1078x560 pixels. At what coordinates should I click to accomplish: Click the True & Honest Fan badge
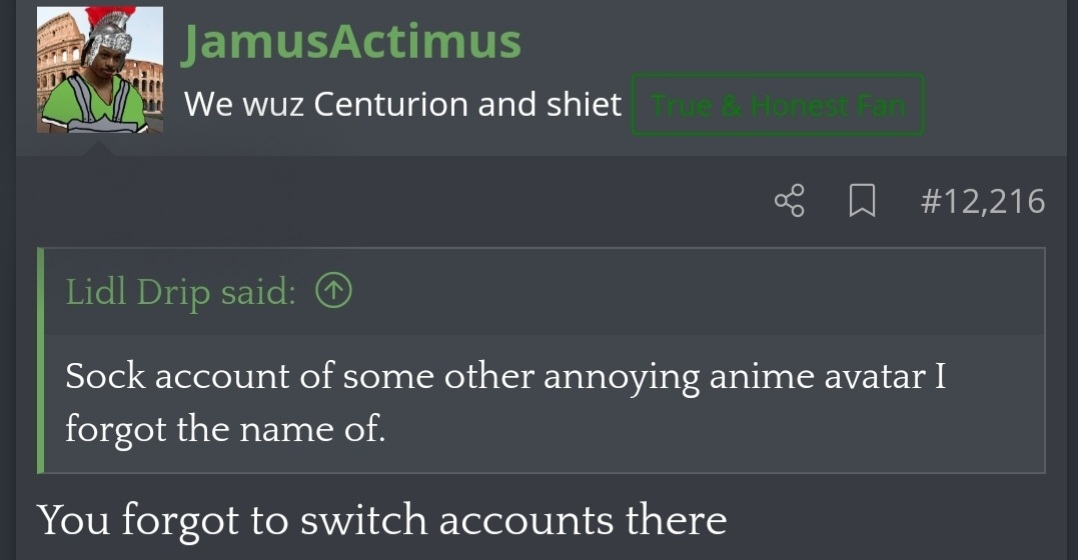[777, 104]
